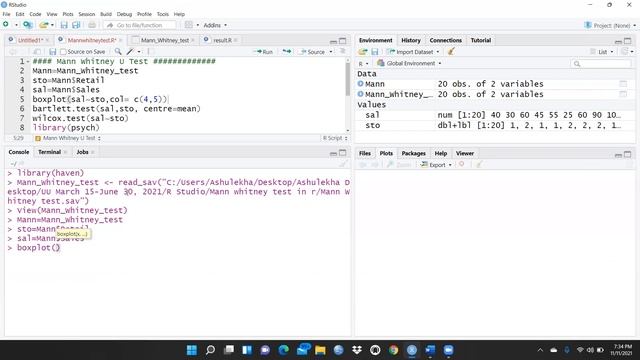Open Windows Start menu
Image resolution: width=640 pixels, height=360 pixels.
(x=191, y=350)
